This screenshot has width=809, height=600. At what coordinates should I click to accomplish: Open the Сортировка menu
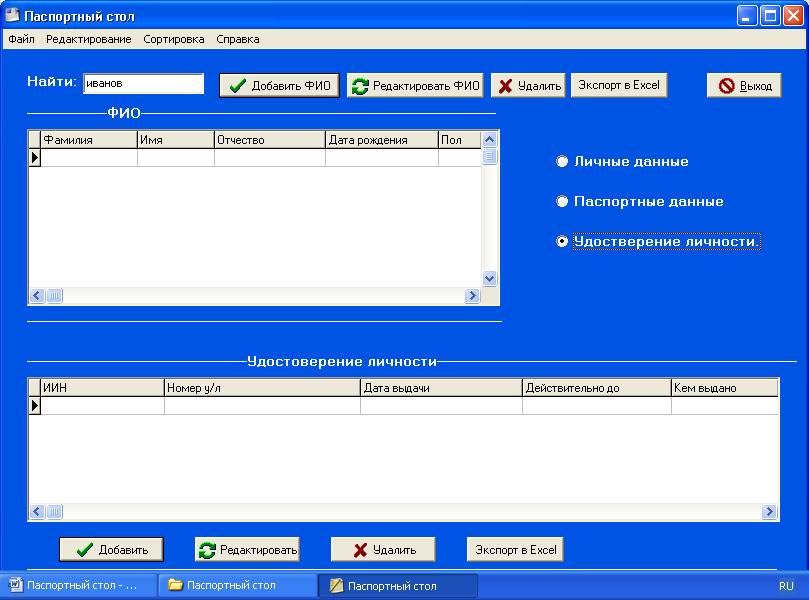pos(174,39)
